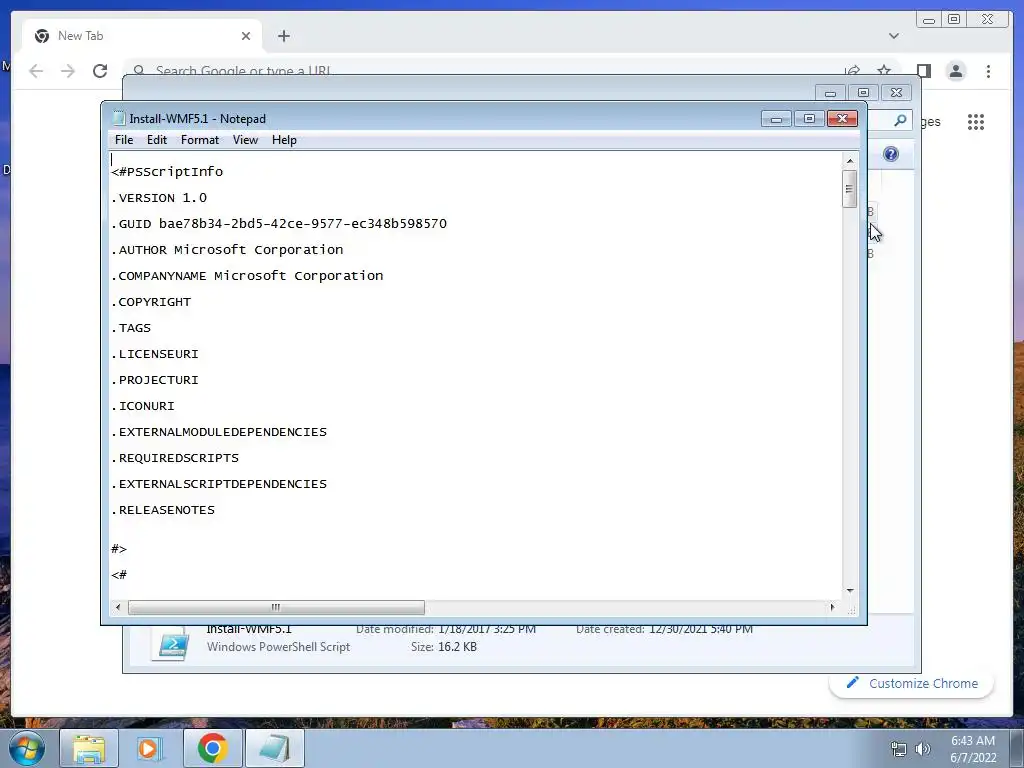Click the 'Size: 16.2 KB' detail in Explorer

click(443, 647)
